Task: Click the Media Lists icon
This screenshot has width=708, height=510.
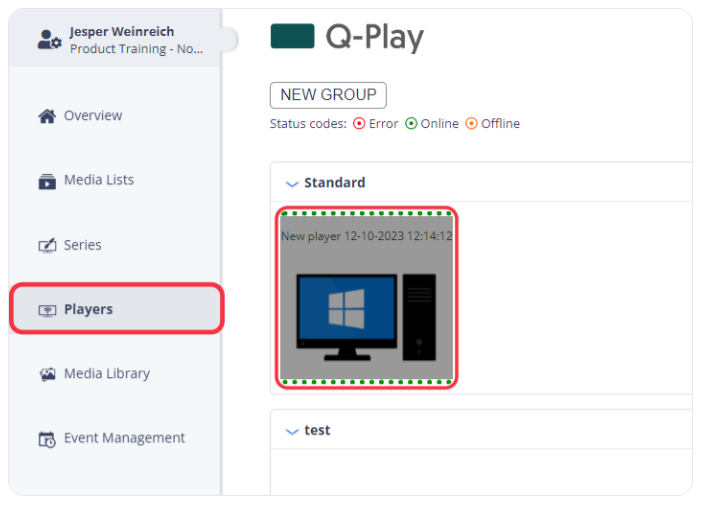Action: [47, 182]
